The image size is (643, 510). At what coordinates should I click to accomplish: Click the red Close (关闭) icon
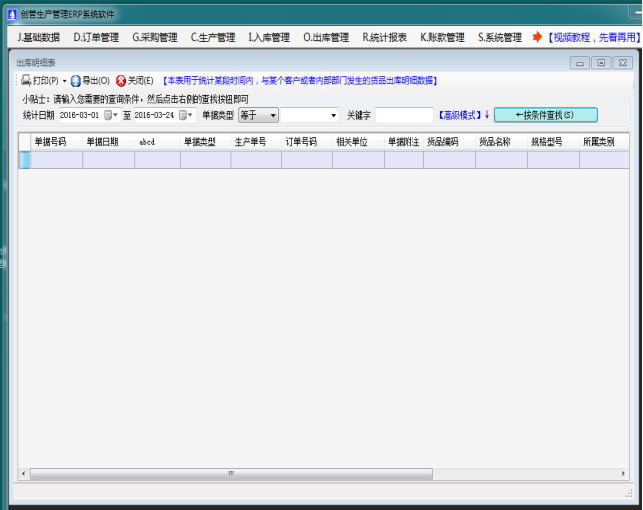(121, 80)
